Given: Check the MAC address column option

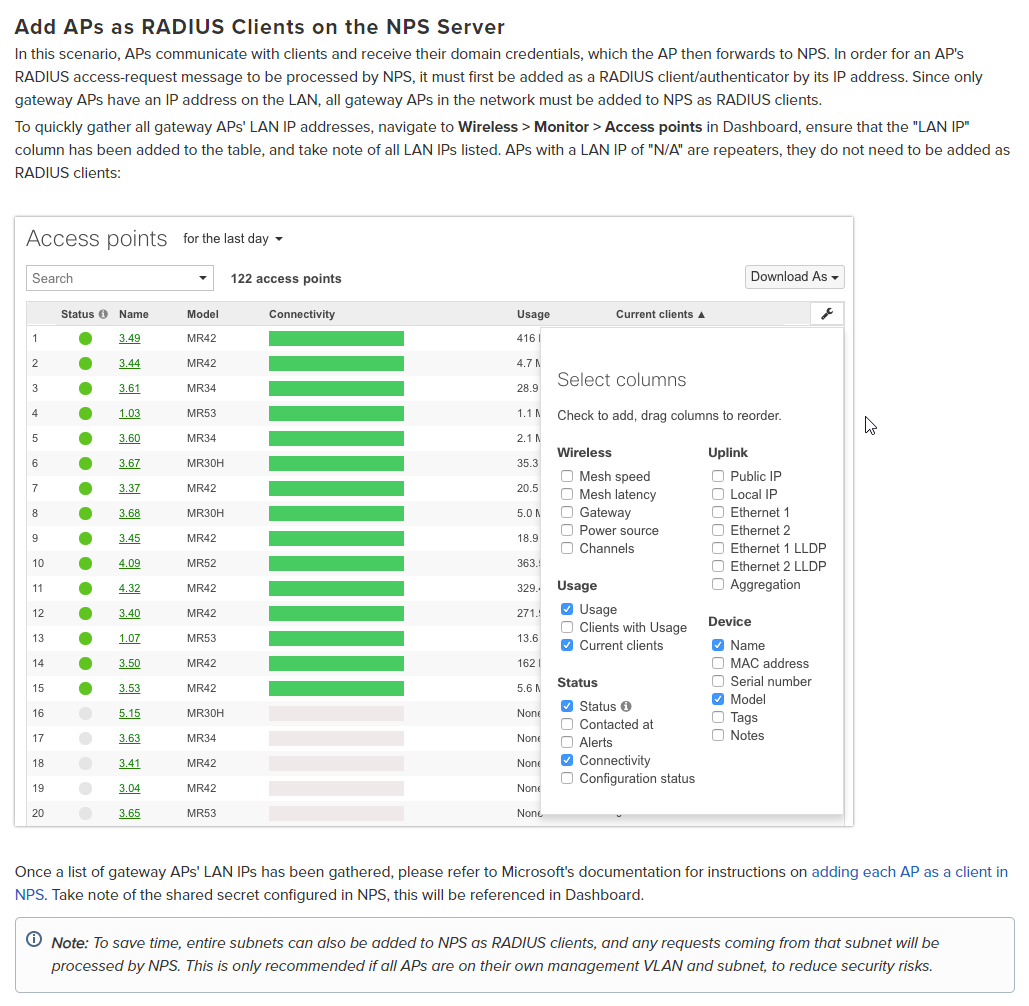Looking at the screenshot, I should pos(718,663).
